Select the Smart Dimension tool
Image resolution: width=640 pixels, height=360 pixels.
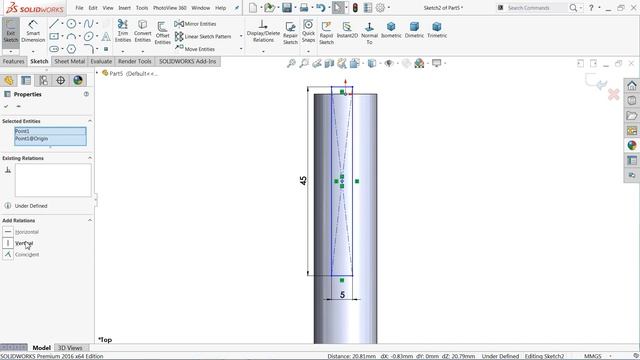point(33,32)
